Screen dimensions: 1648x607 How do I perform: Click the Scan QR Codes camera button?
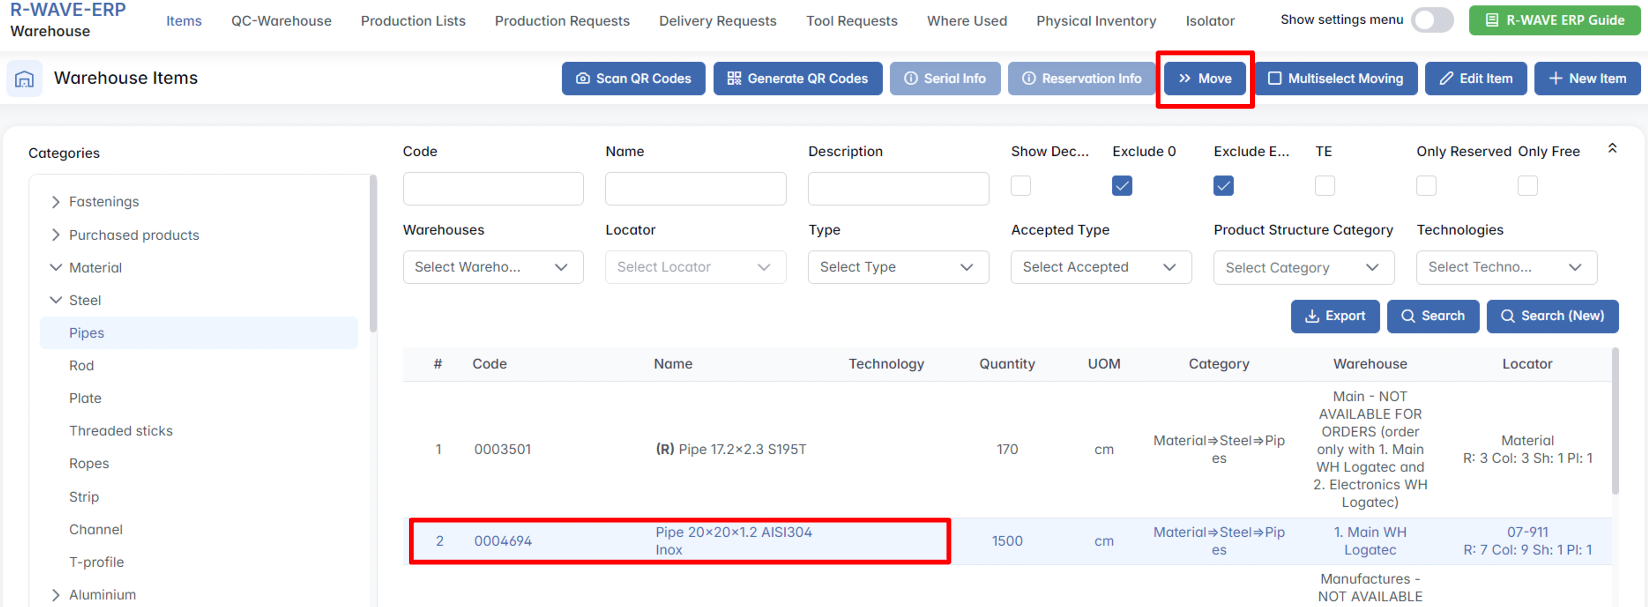[633, 79]
